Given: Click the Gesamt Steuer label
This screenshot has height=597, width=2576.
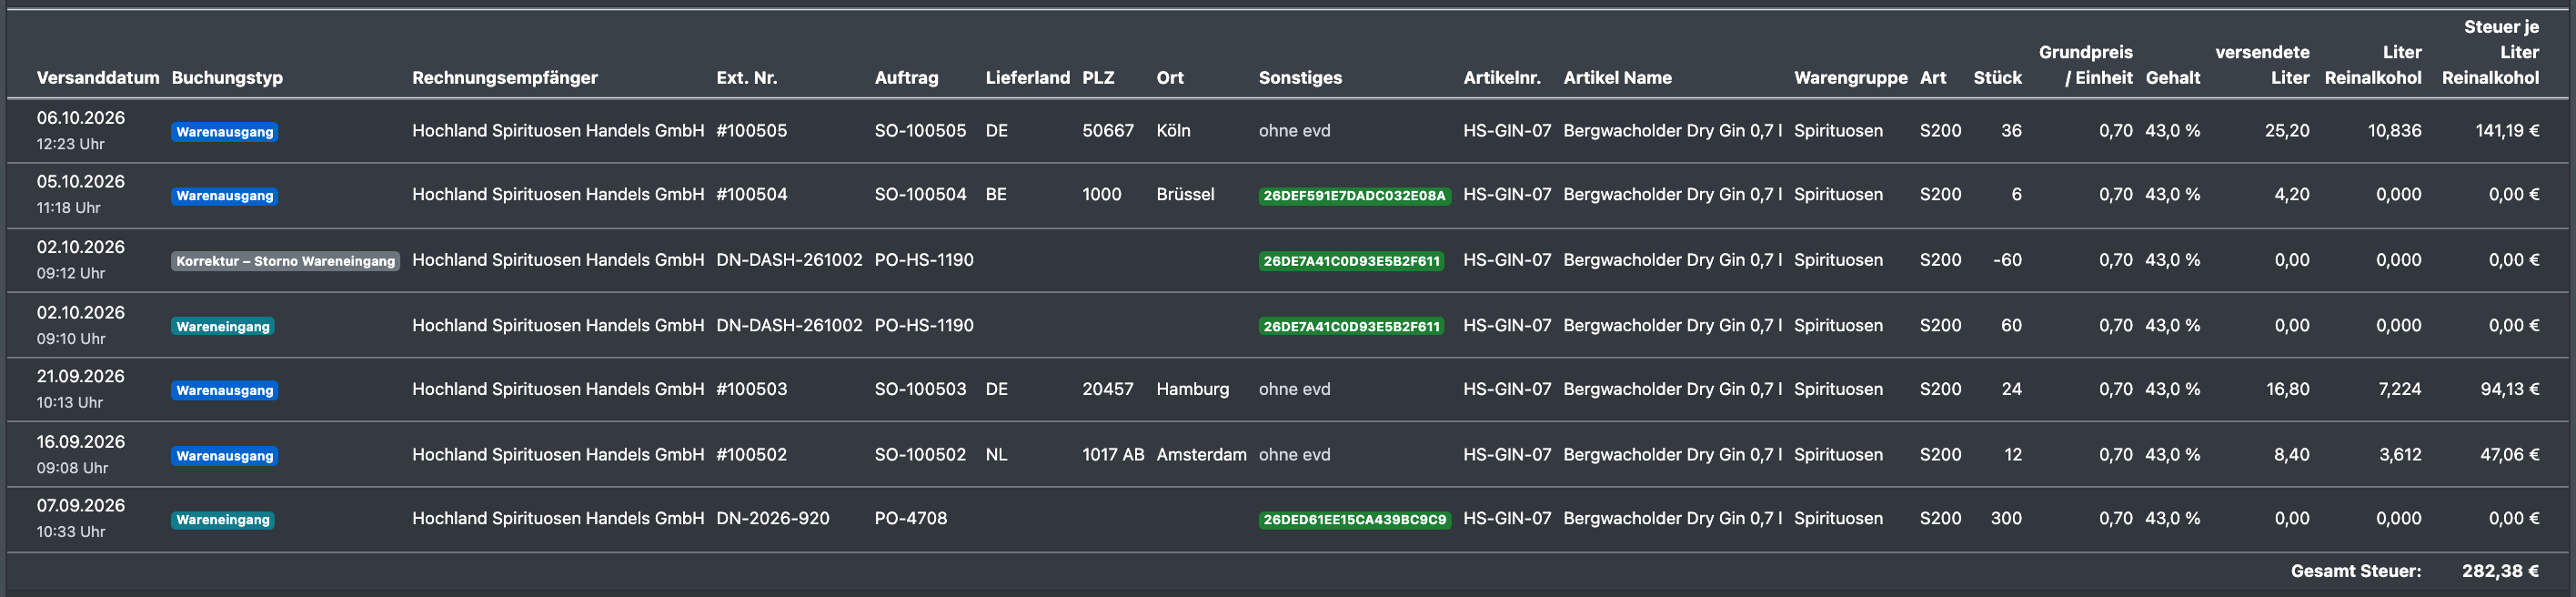Looking at the screenshot, I should (2356, 572).
